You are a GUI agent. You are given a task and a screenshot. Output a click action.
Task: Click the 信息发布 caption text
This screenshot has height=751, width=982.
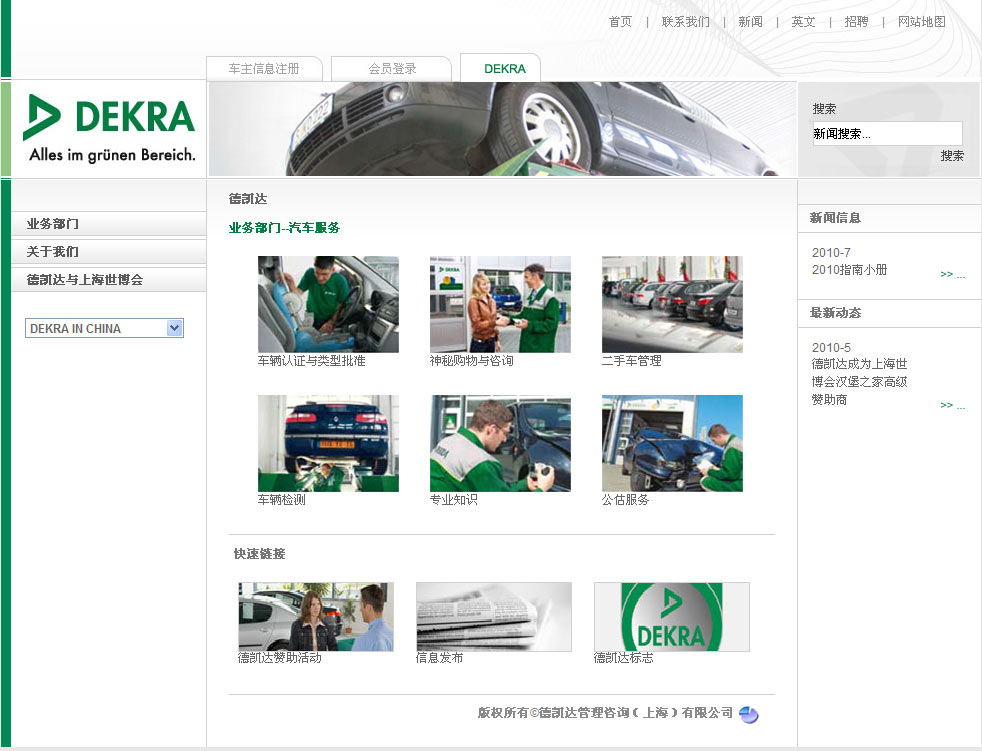pyautogui.click(x=439, y=658)
